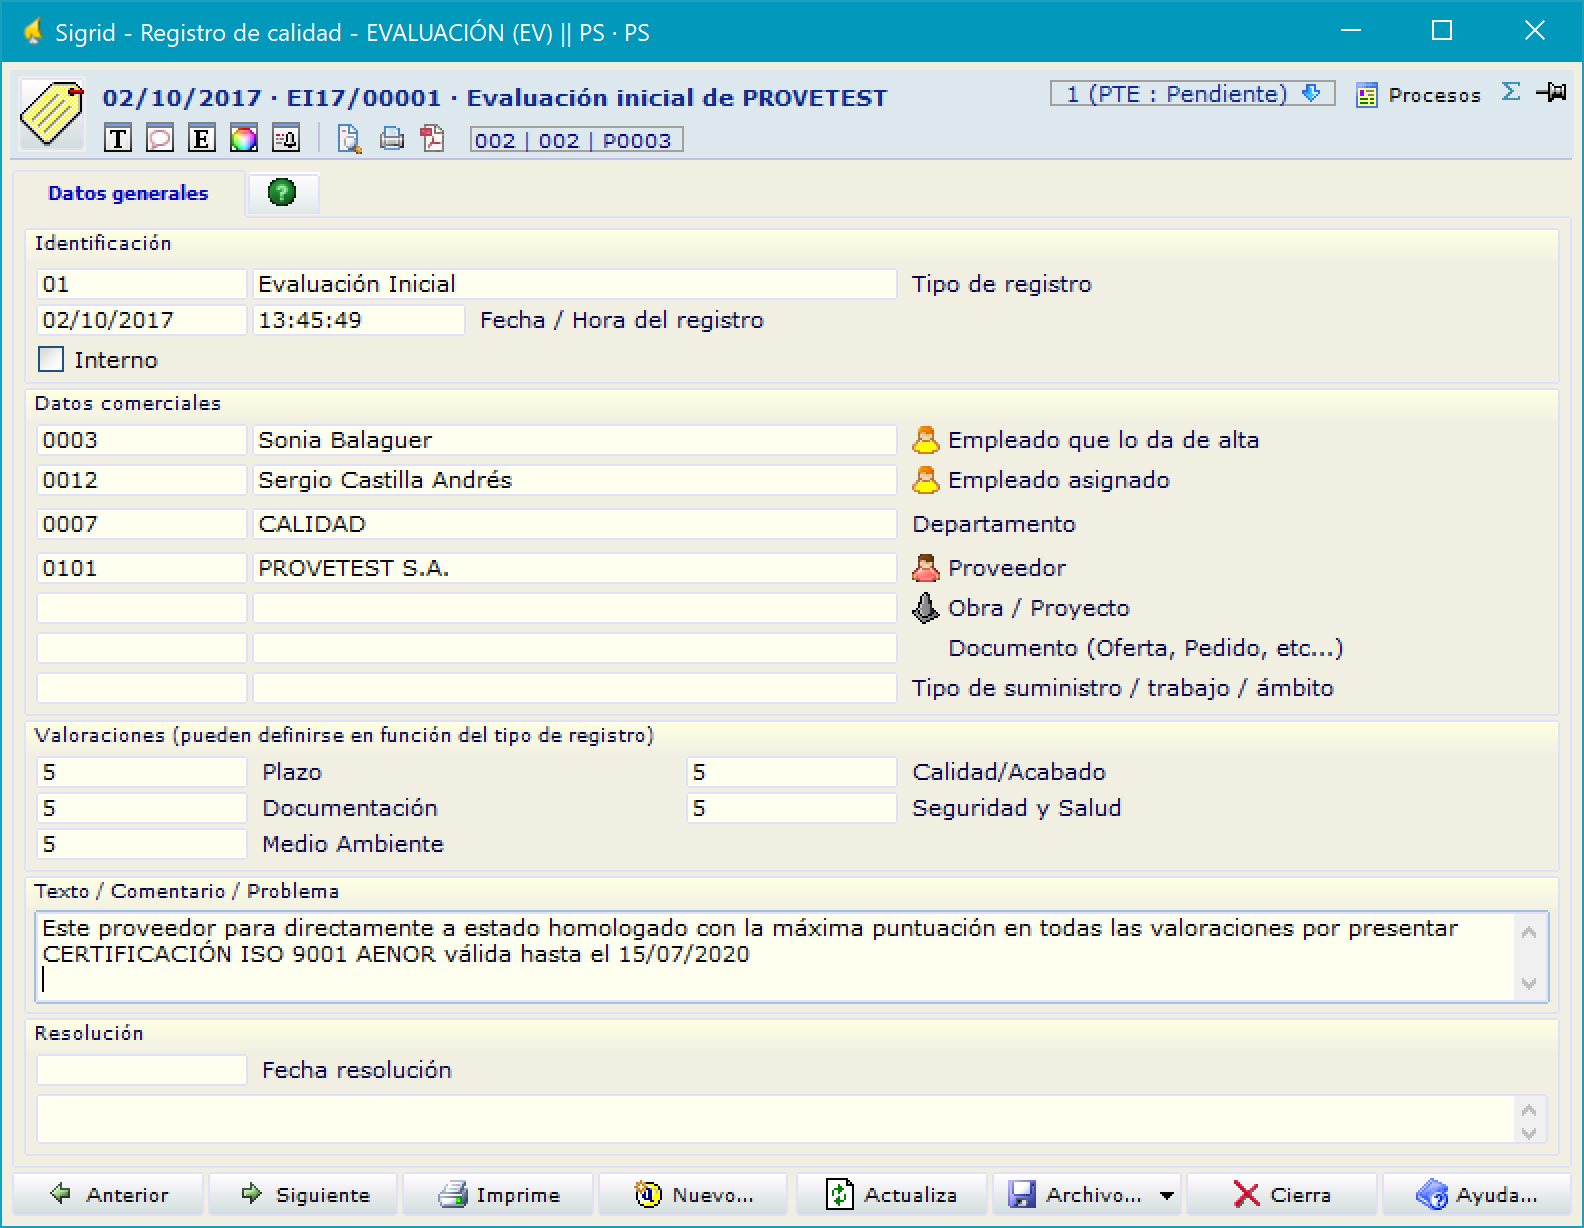Expand the Archivo dropdown arrow

1167,1196
